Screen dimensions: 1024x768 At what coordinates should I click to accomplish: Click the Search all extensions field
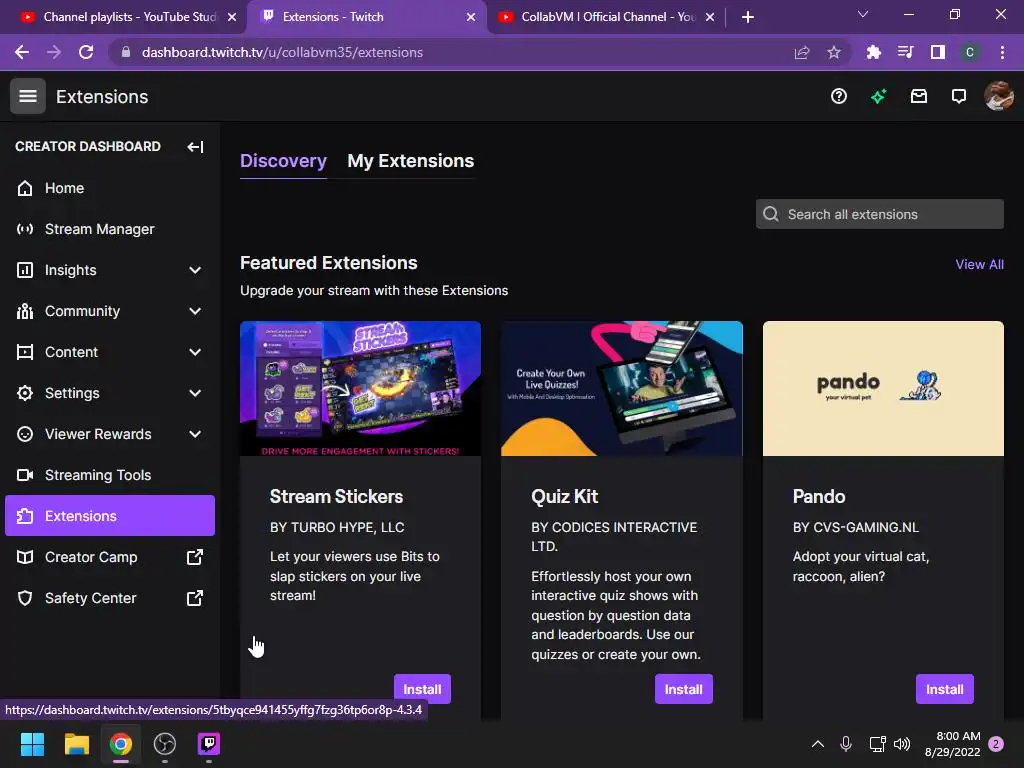tap(880, 214)
